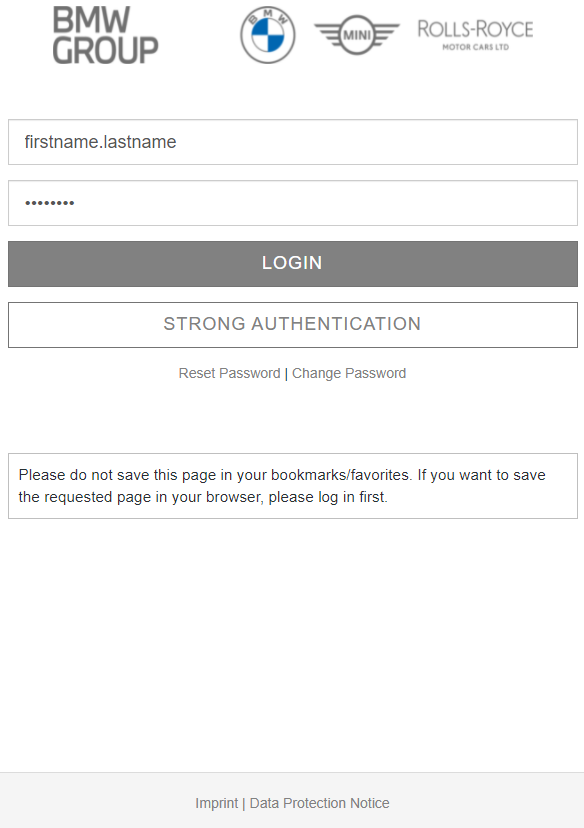Open the Change Password link

point(349,373)
